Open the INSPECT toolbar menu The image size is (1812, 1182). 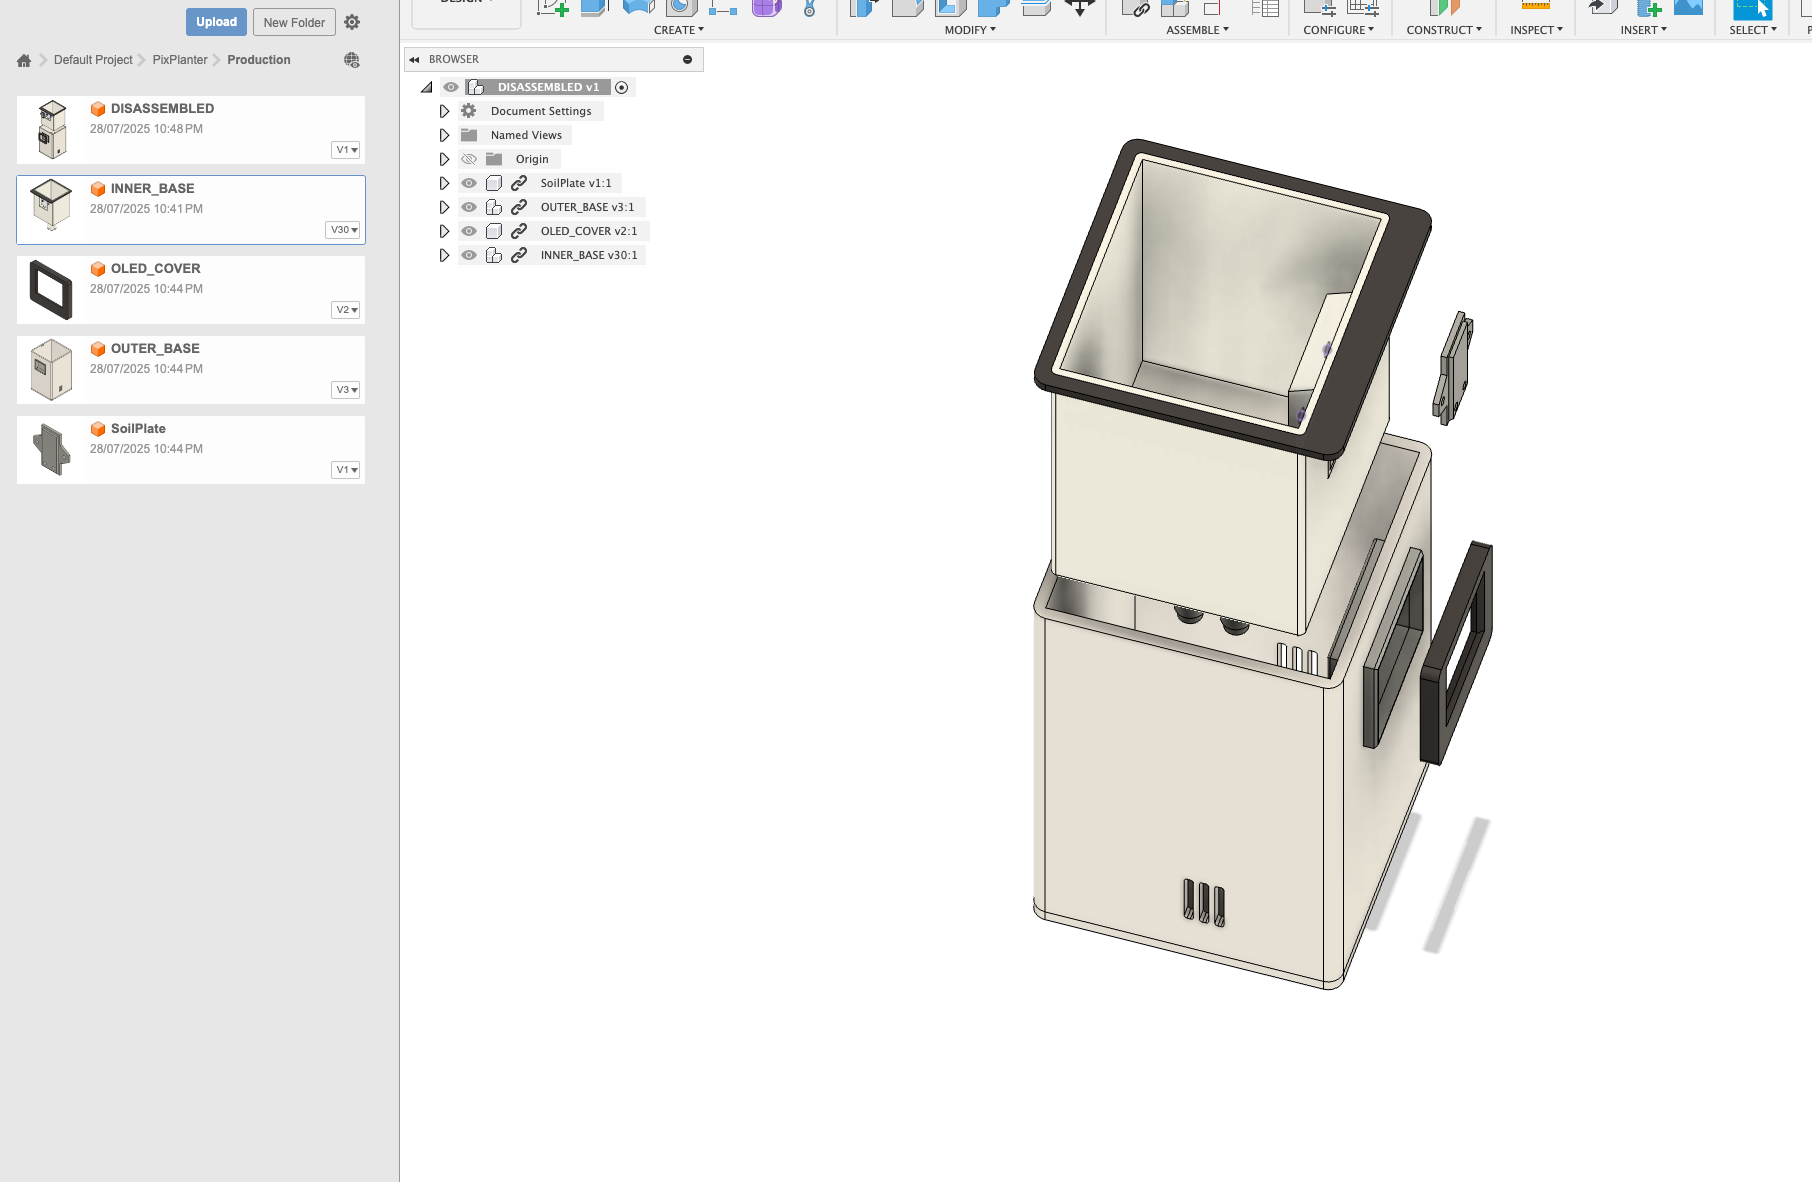[x=1535, y=30]
